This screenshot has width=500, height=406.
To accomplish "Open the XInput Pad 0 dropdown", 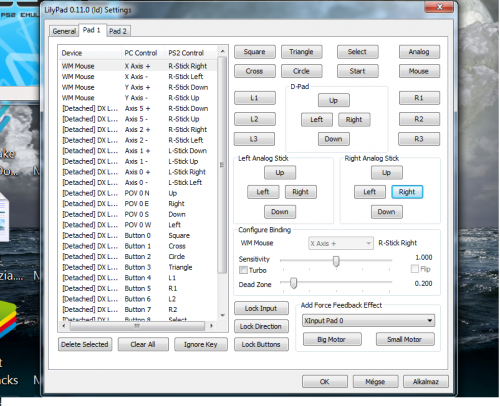I will pyautogui.click(x=368, y=321).
